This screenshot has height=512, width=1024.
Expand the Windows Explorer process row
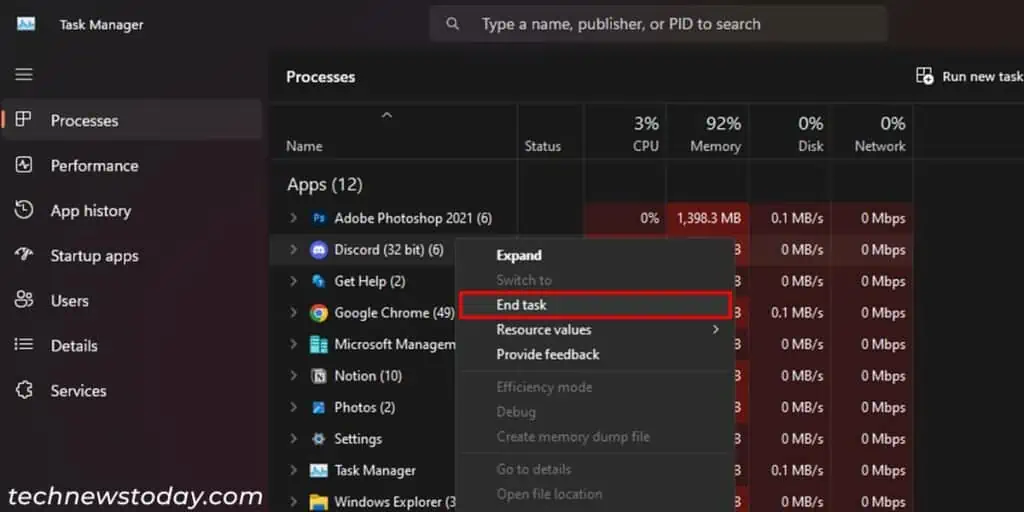point(293,502)
